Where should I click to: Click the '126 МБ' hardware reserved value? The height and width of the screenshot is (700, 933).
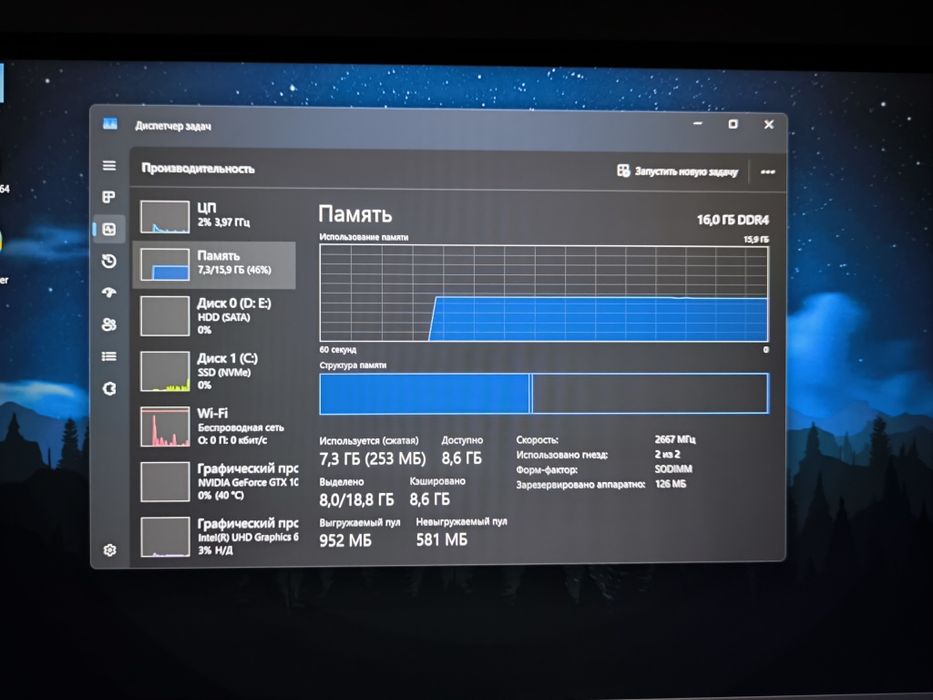point(670,484)
